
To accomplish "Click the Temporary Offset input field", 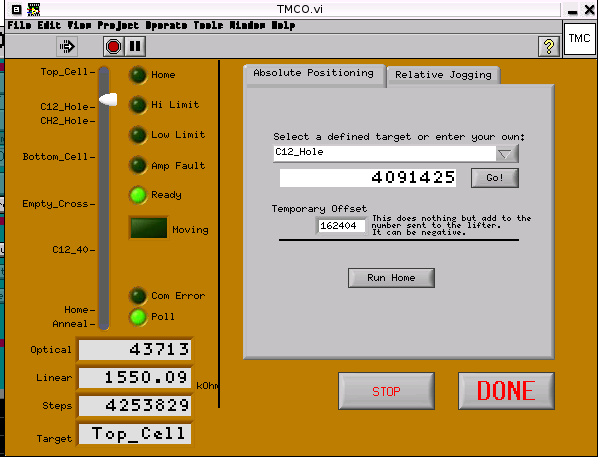I will [x=341, y=225].
